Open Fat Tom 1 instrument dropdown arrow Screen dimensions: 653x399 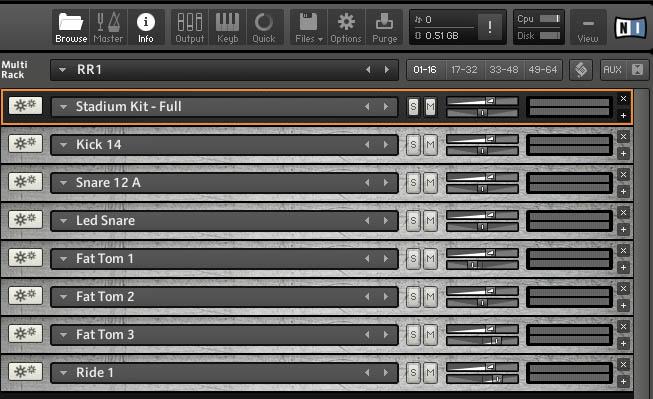pos(63,259)
